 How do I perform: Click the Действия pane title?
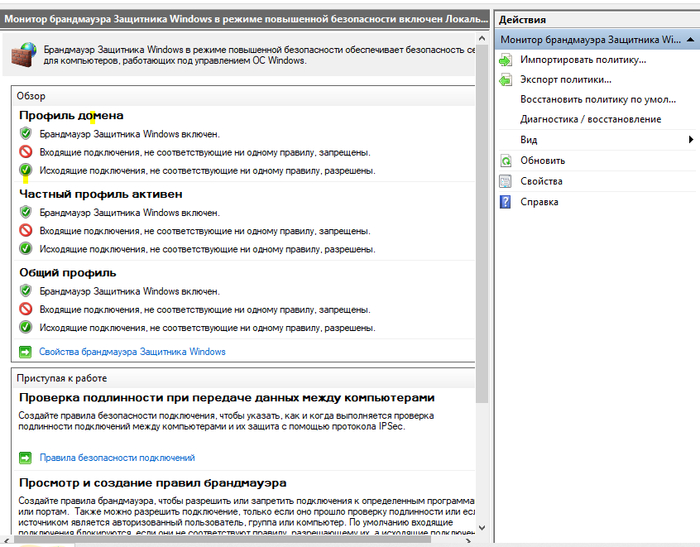522,20
